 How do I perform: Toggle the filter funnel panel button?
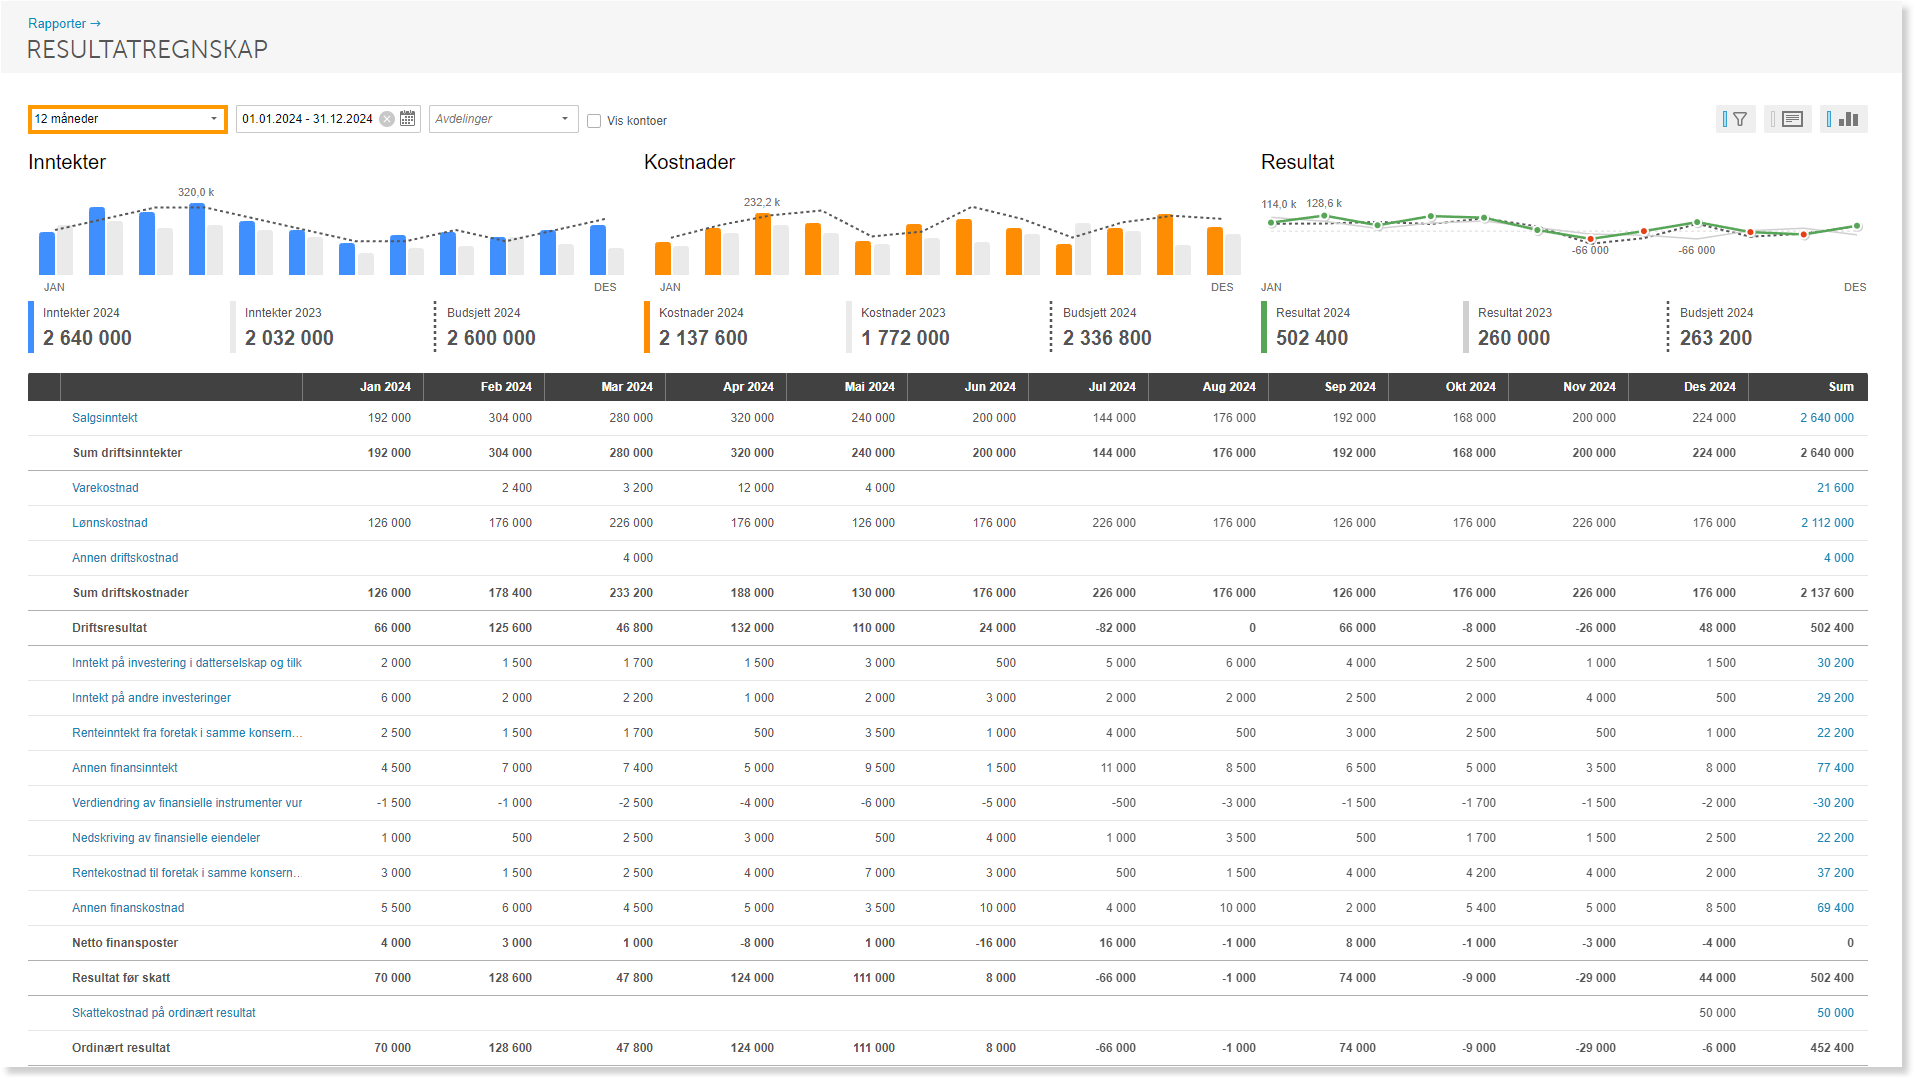tap(1735, 119)
